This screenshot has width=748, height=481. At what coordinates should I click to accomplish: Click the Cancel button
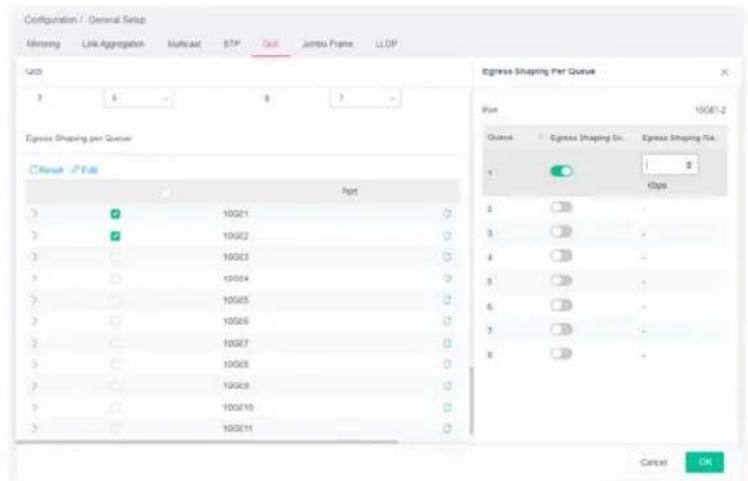point(654,462)
